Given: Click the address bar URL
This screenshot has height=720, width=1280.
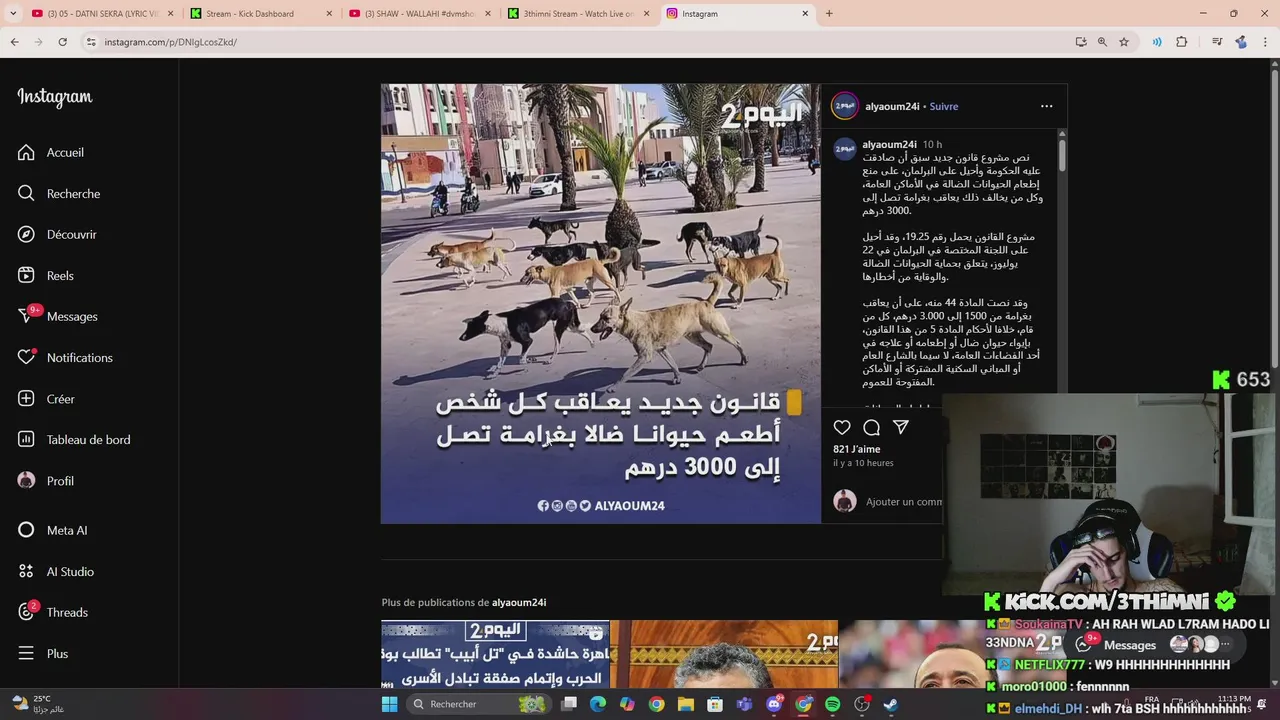Looking at the screenshot, I should (170, 42).
